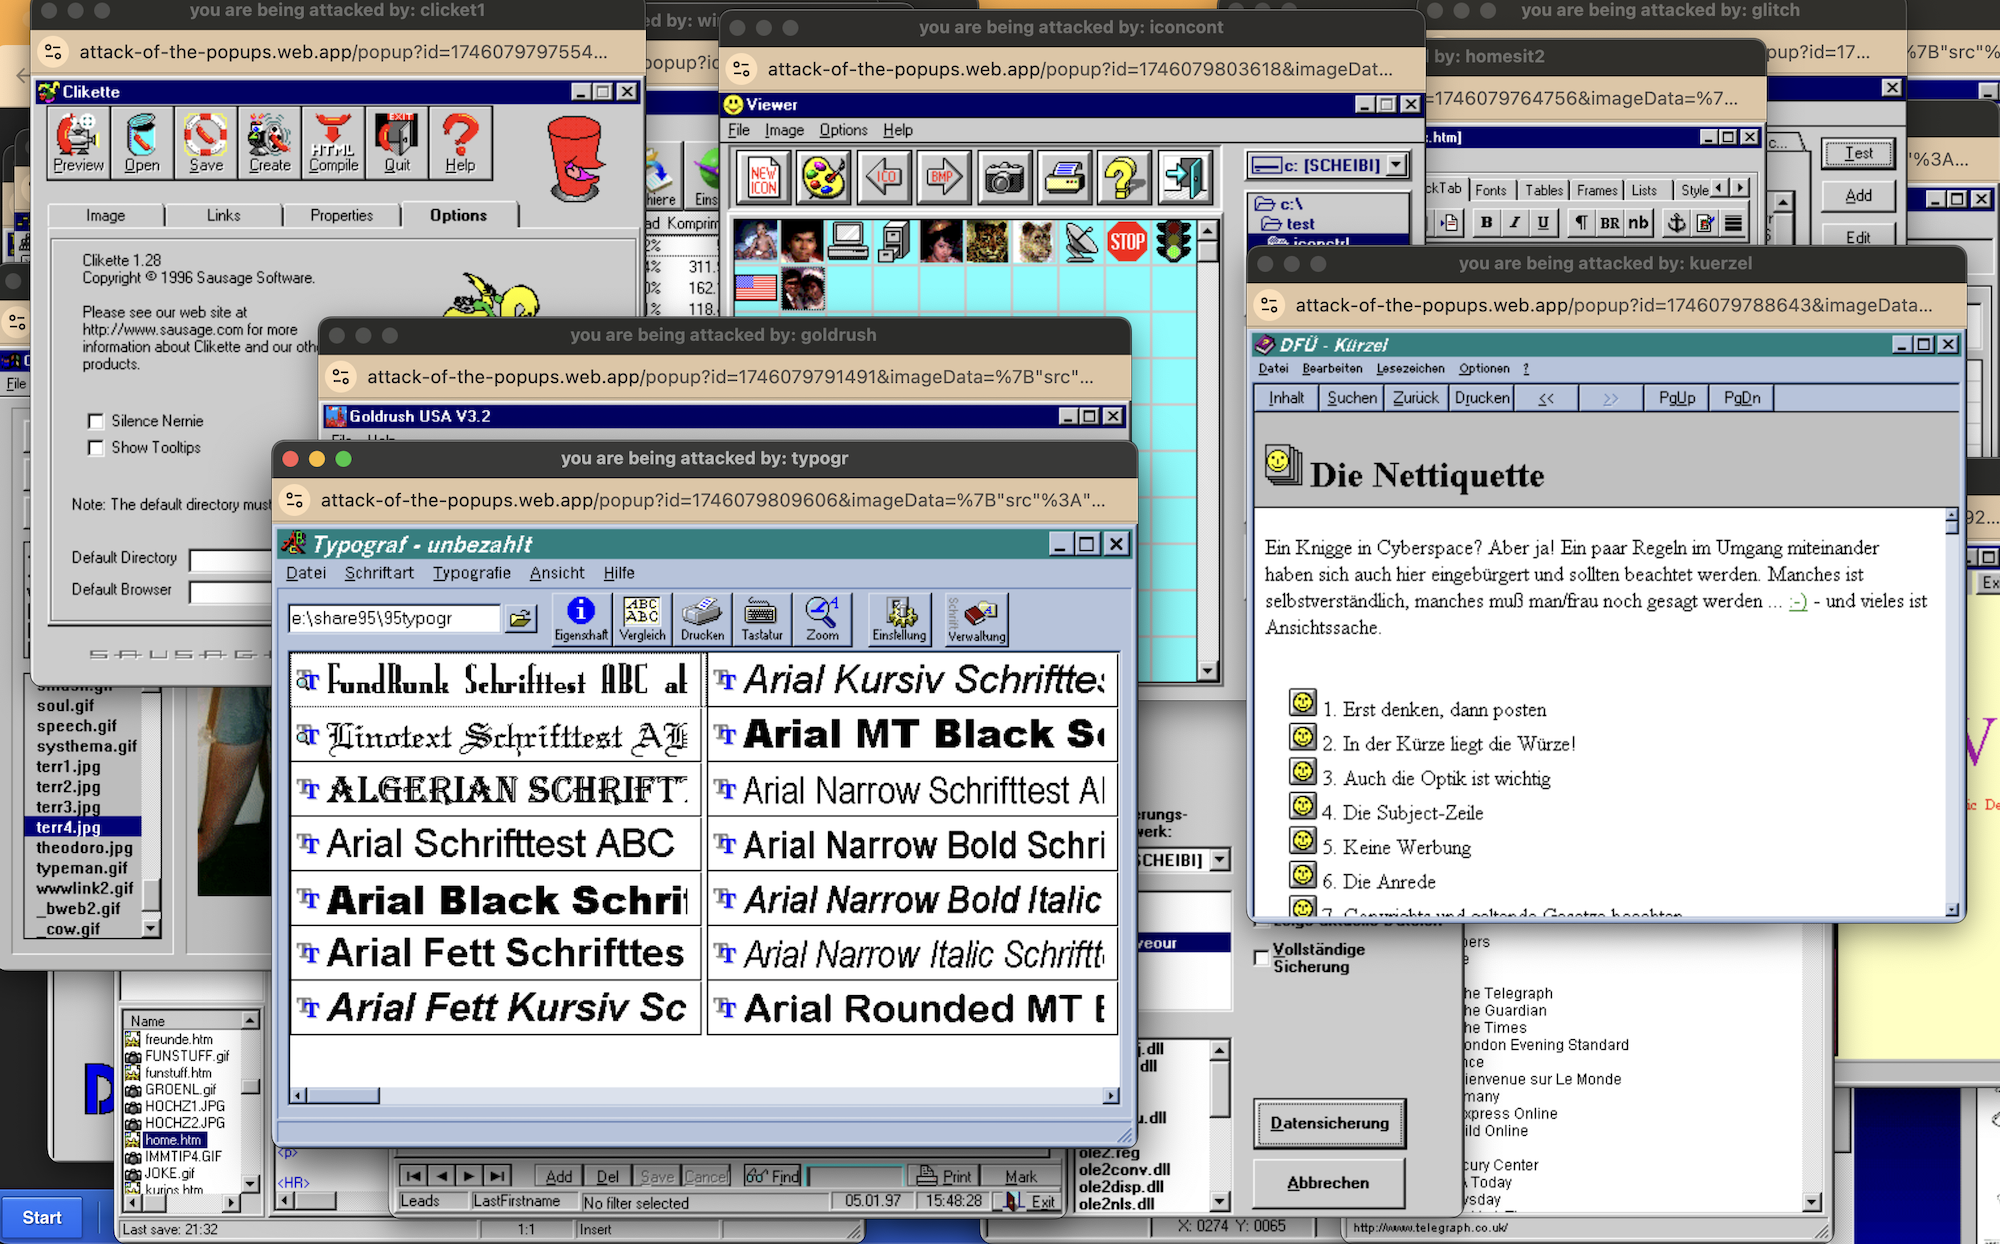Click the Zoom magnifier icon in Typograf
2000x1244 pixels.
(822, 619)
